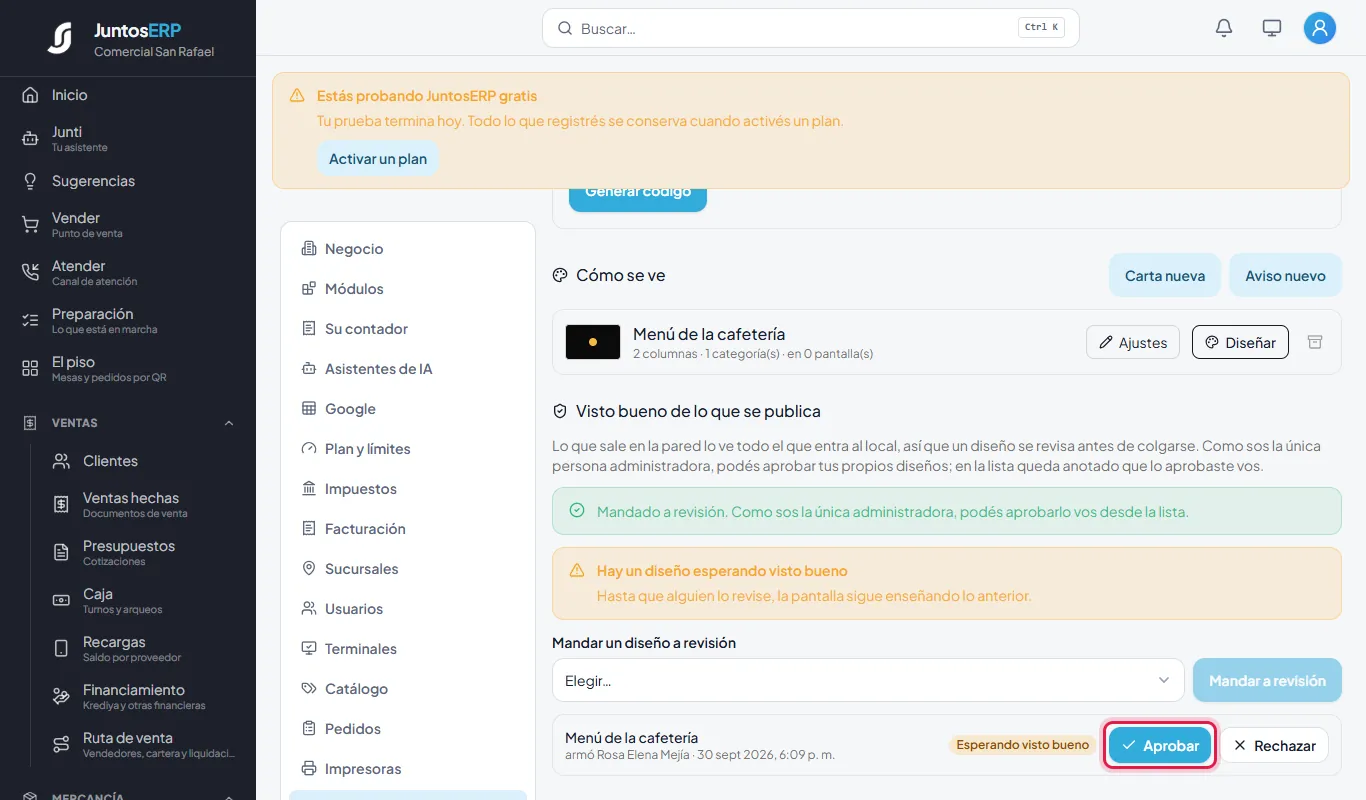Click the Esperando visto bueno badge

point(1022,745)
